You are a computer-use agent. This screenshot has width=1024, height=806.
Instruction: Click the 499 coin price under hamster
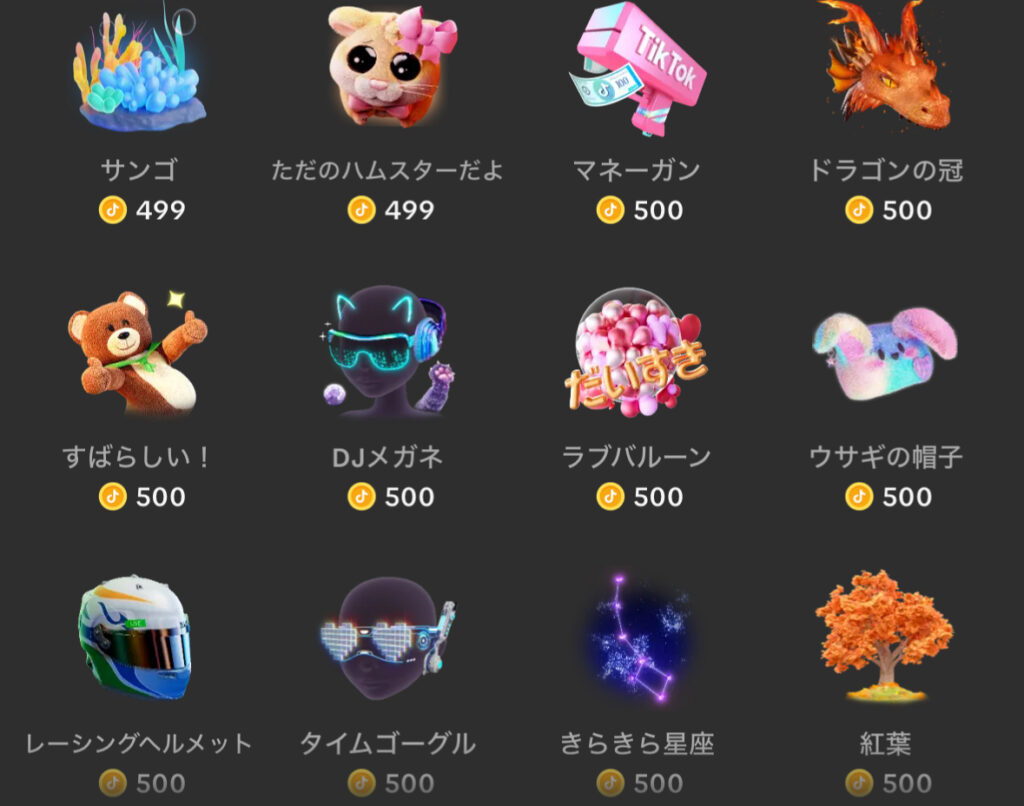pyautogui.click(x=409, y=210)
